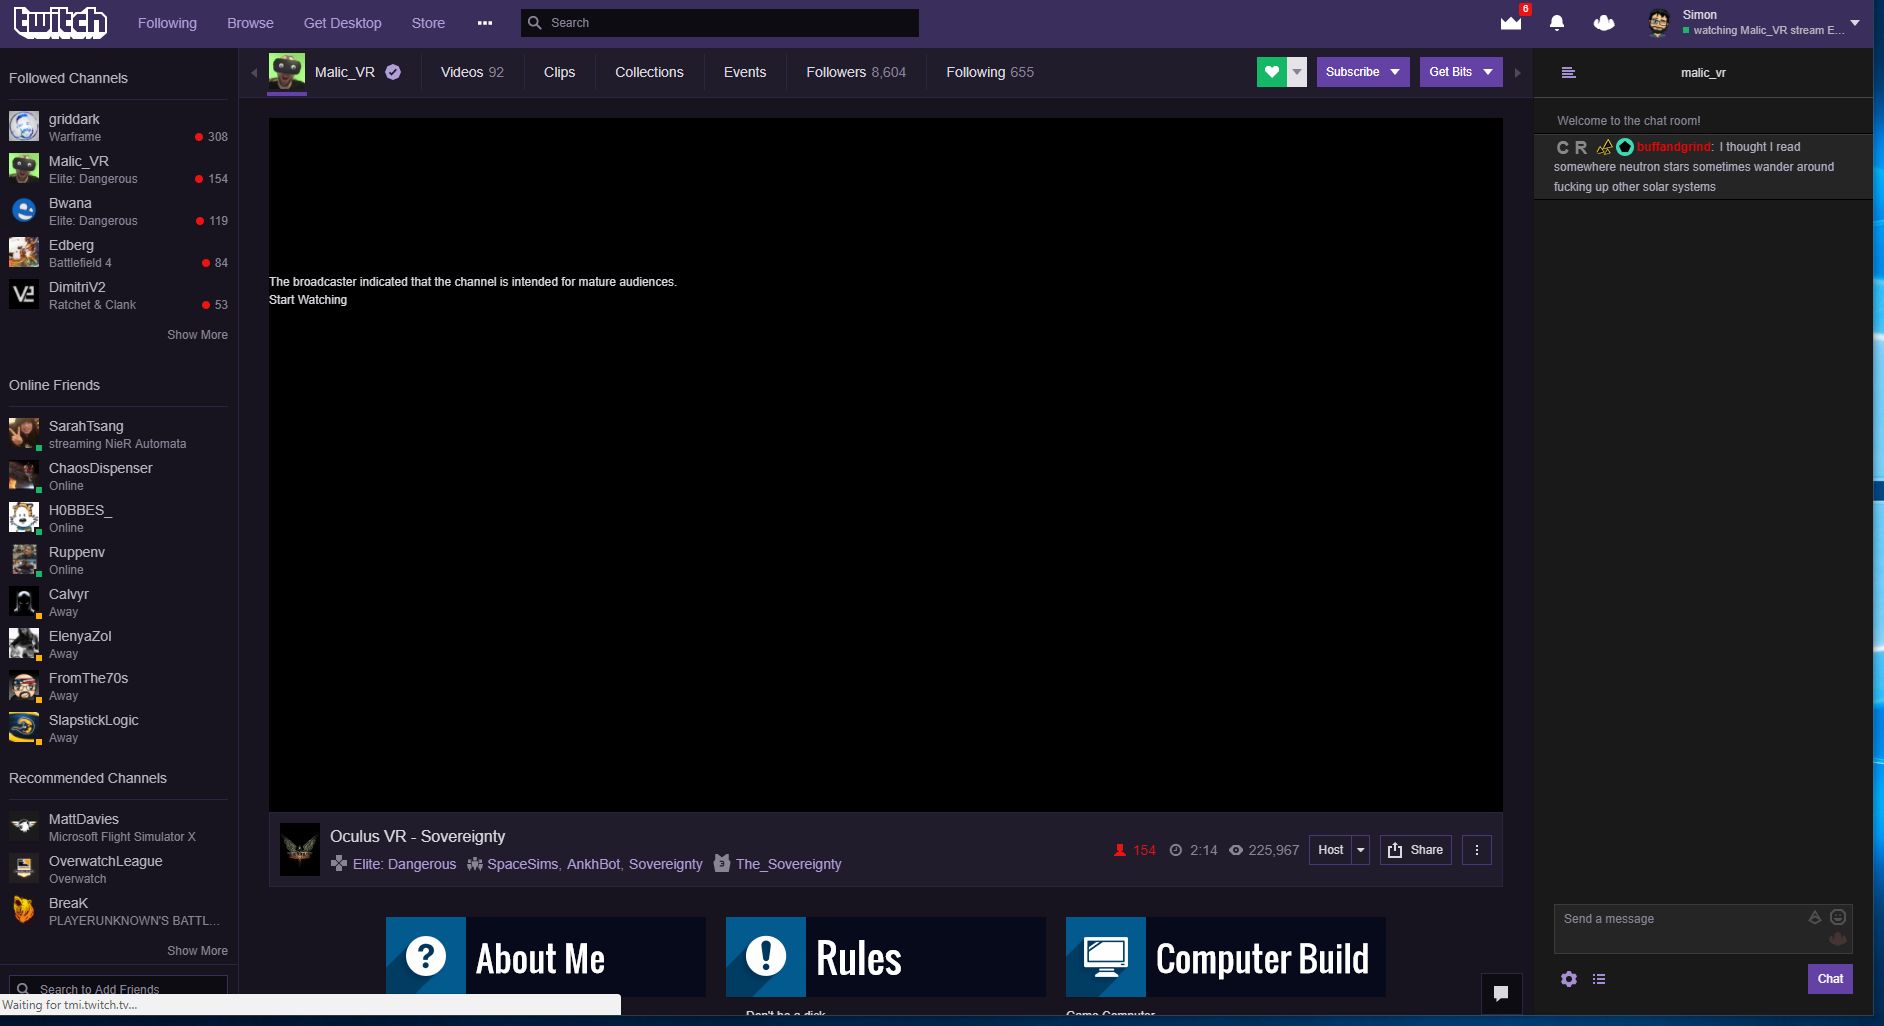Switch to the Clips tab

click(x=559, y=72)
